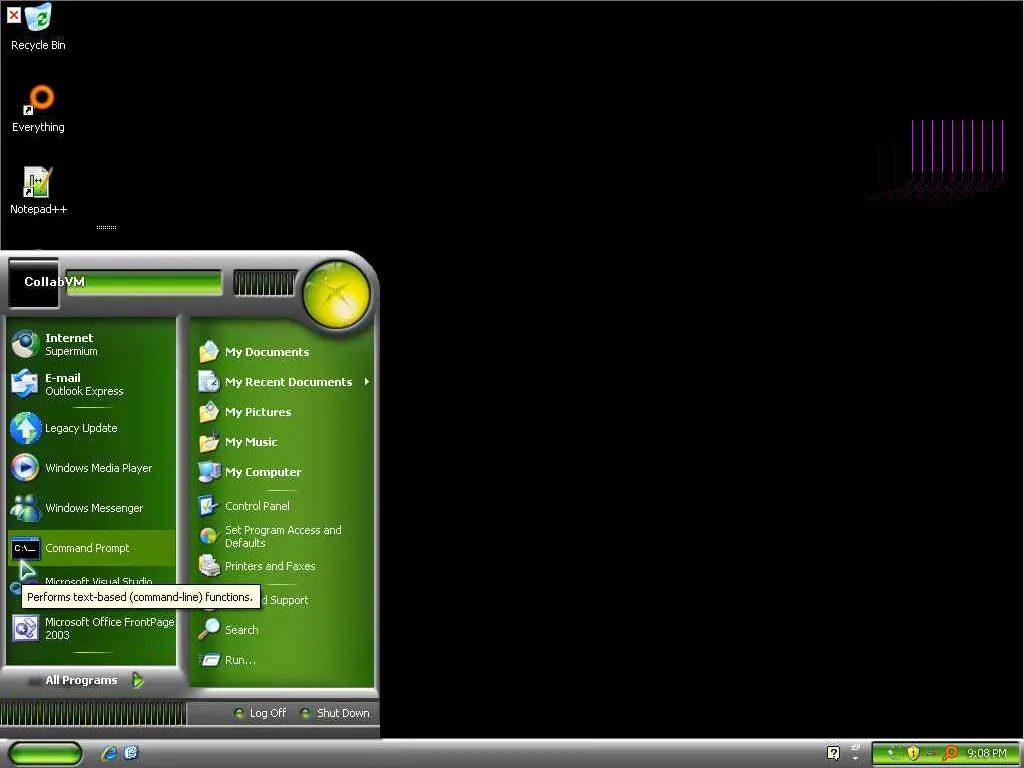Click the second quick launch icon beside Internet Explorer
Viewport: 1024px width, 768px height.
point(131,753)
